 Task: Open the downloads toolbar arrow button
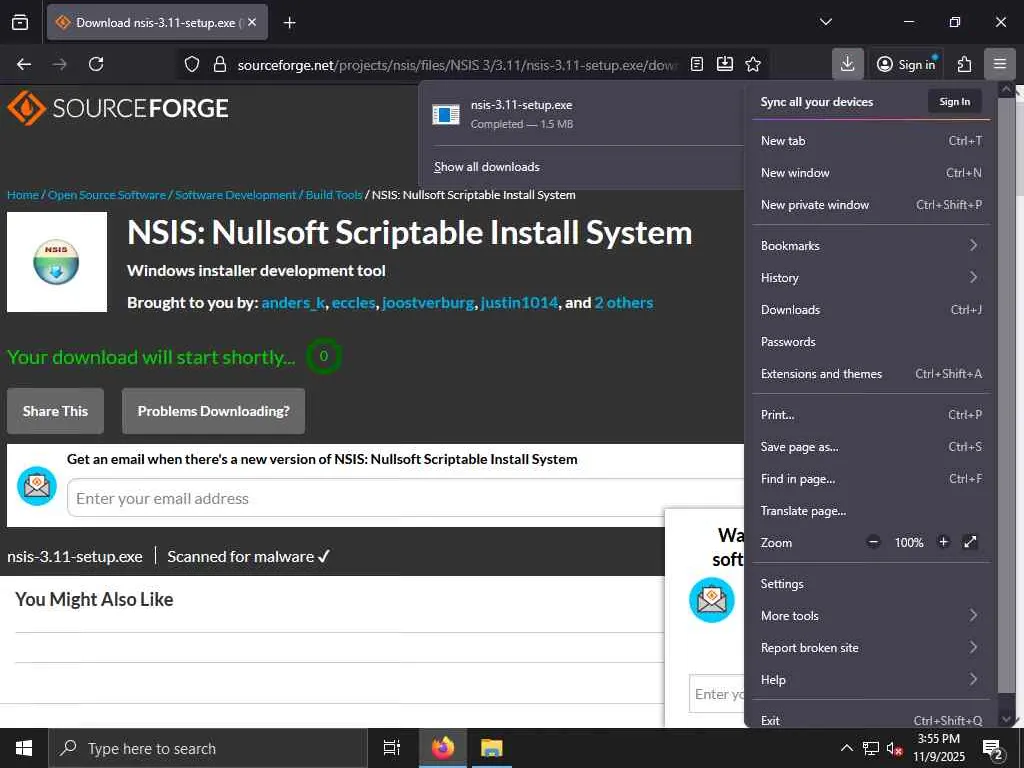click(848, 64)
